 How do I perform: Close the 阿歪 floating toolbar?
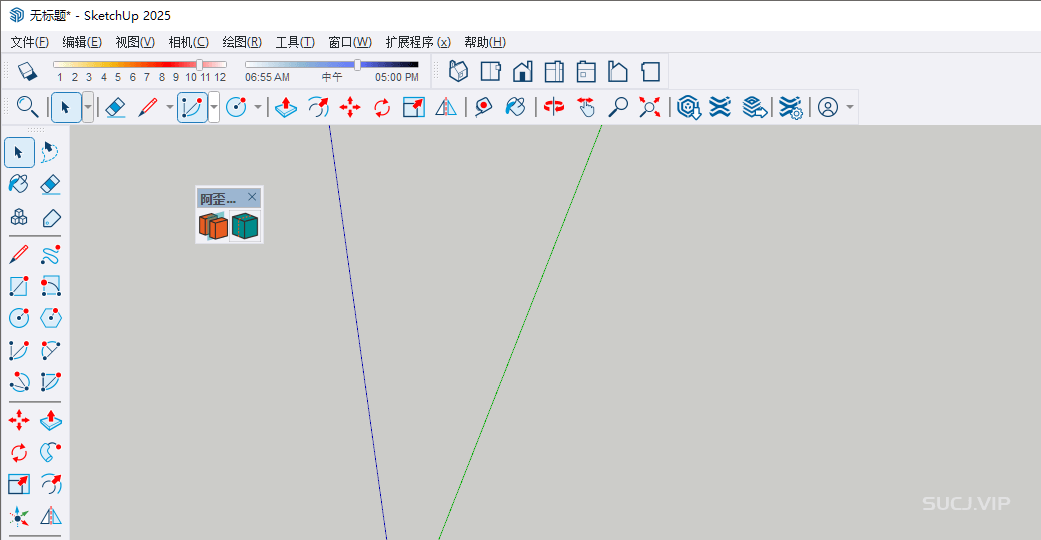click(x=252, y=197)
